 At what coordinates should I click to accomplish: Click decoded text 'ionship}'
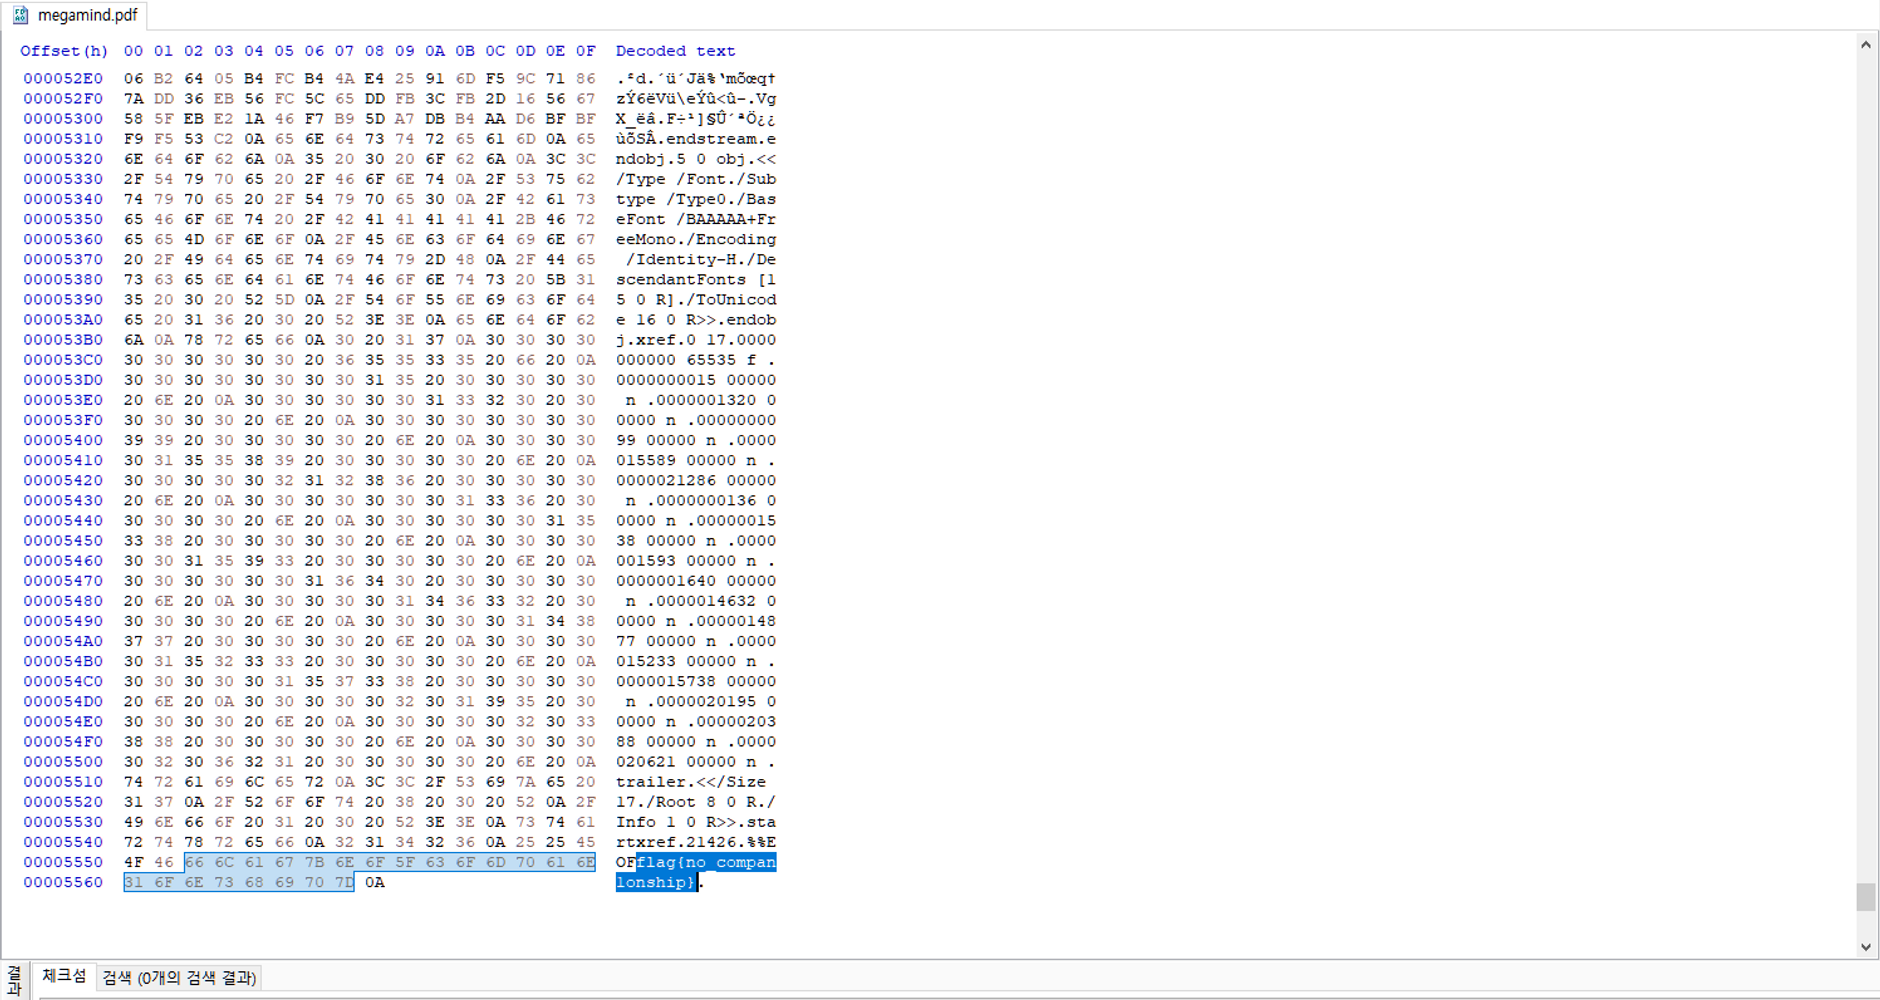656,882
